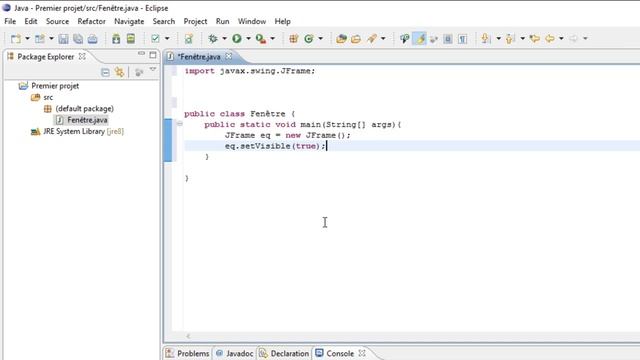Click the Previous Annotation up-arrow icon
The height and width of the screenshot is (360, 640).
click(509, 39)
